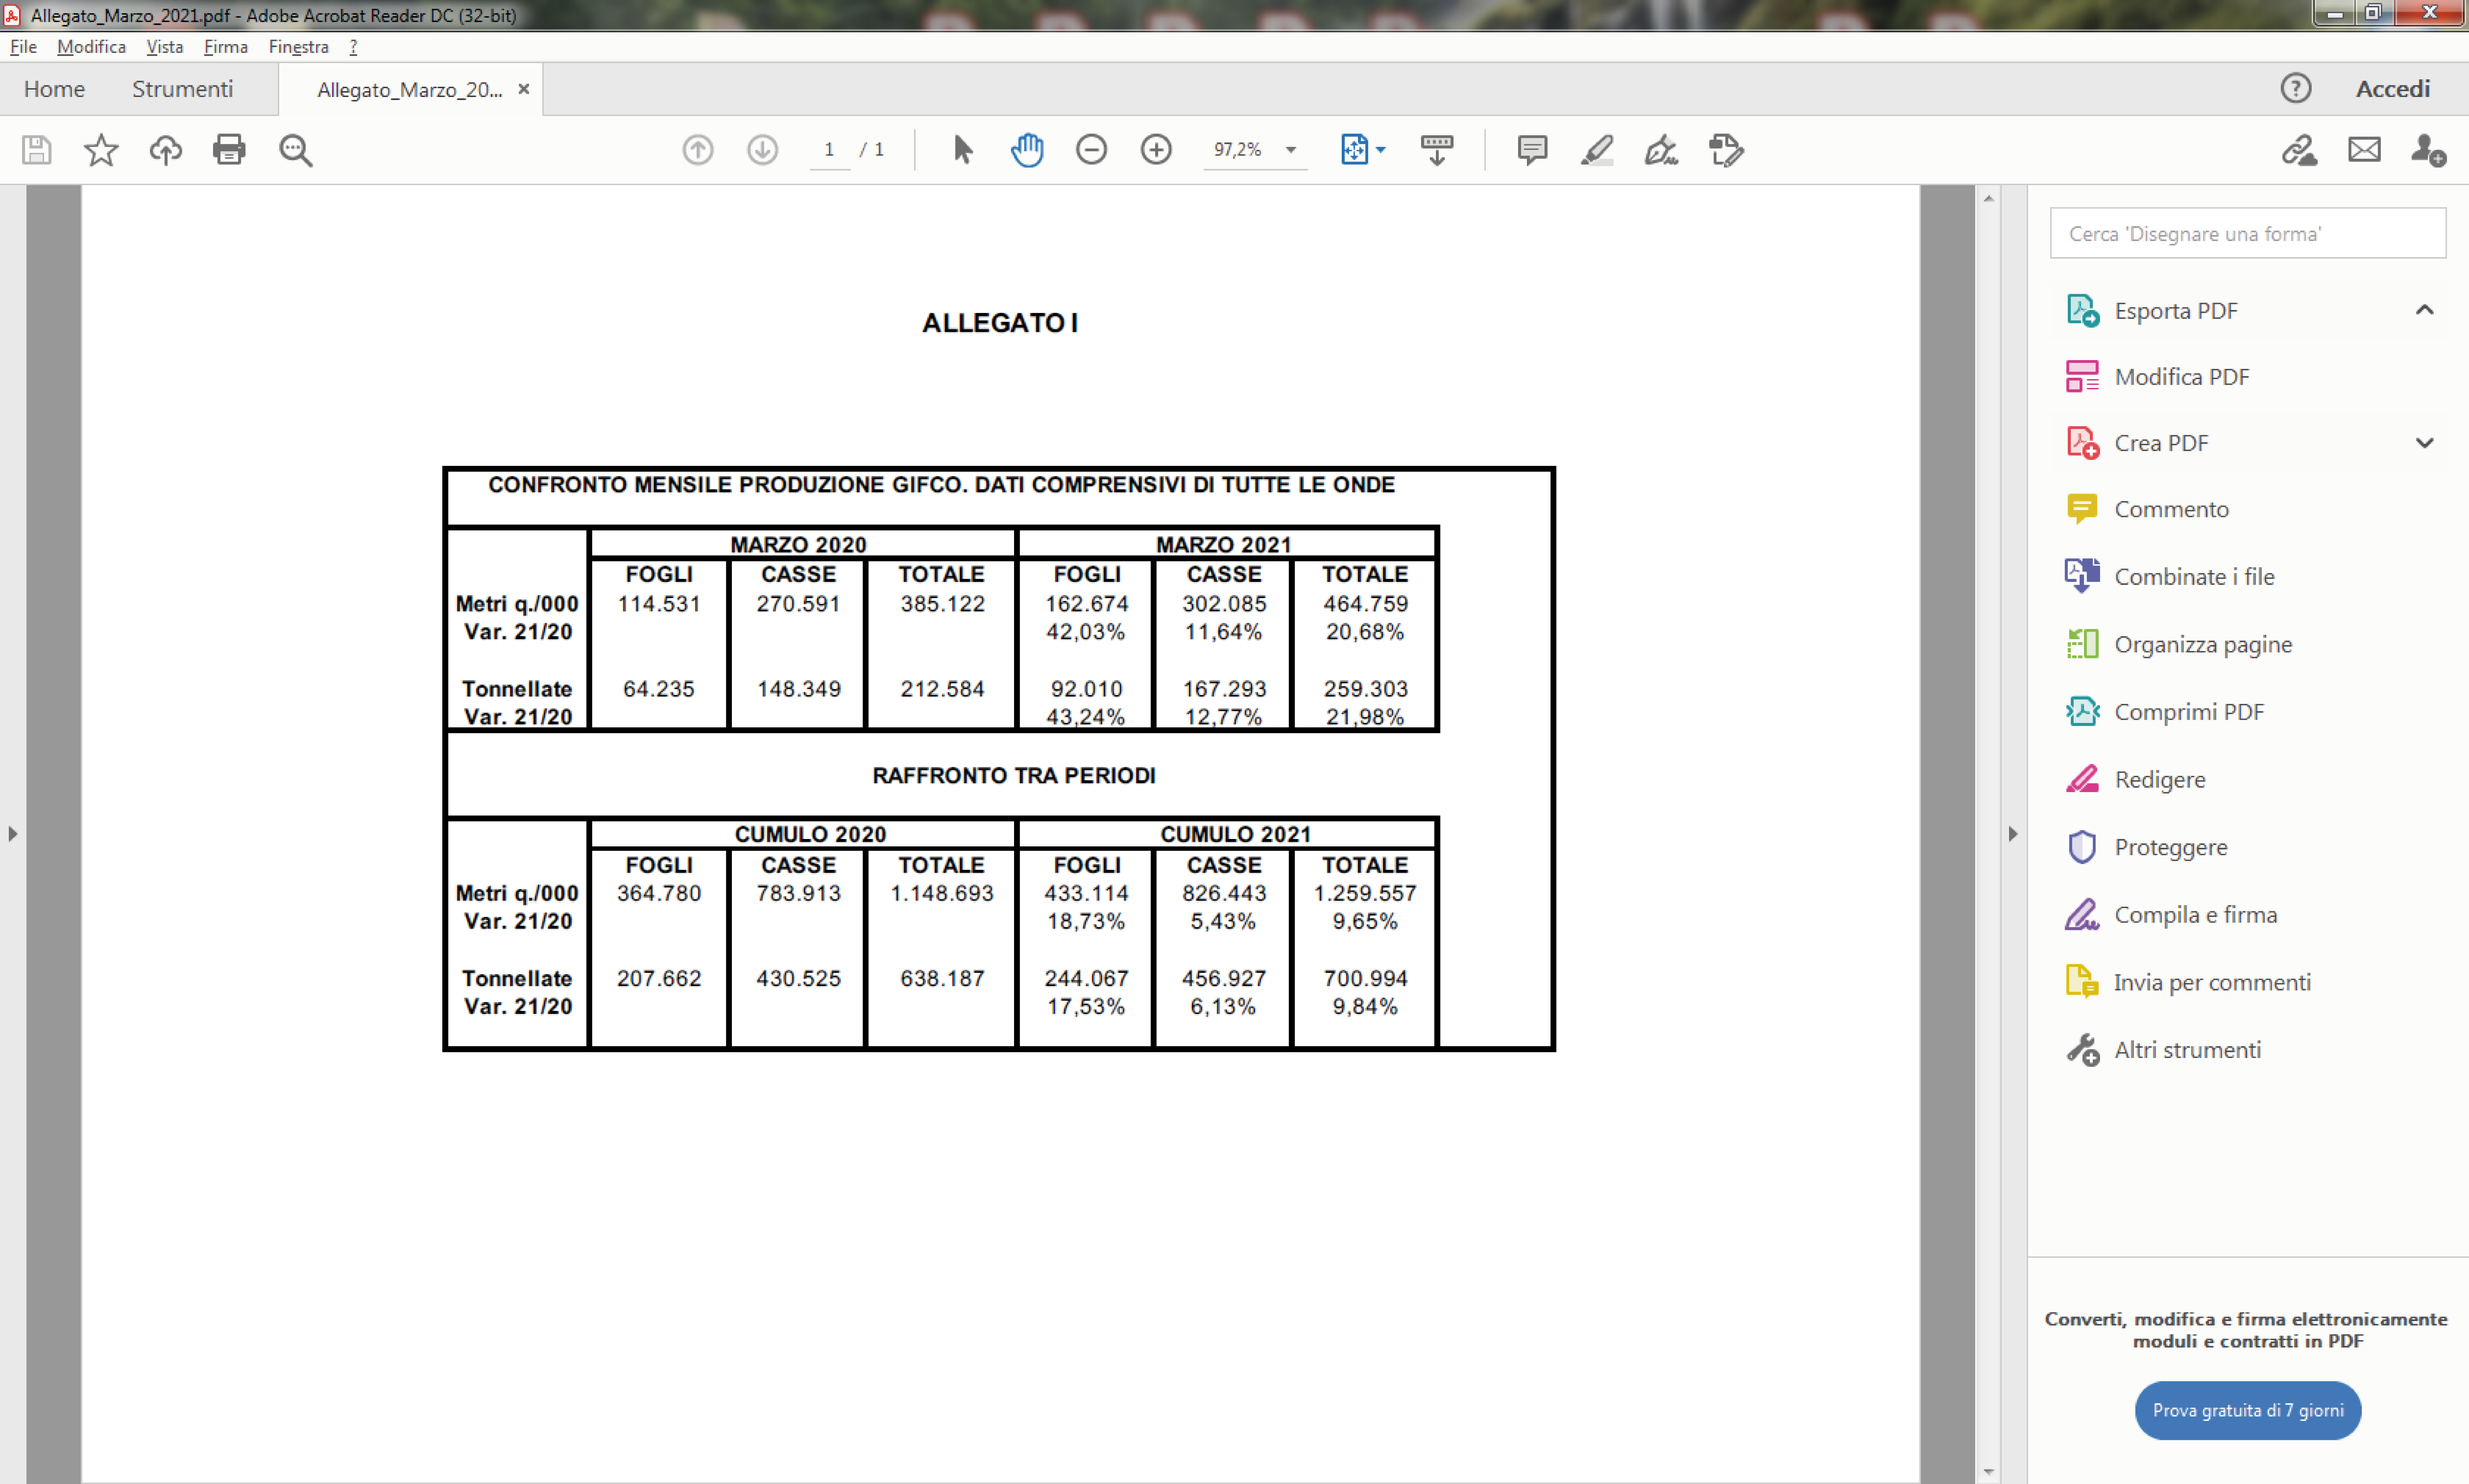Click the Cerca 'Disegnare una forma' search box
Viewport: 2469px width, 1484px height.
(2247, 233)
